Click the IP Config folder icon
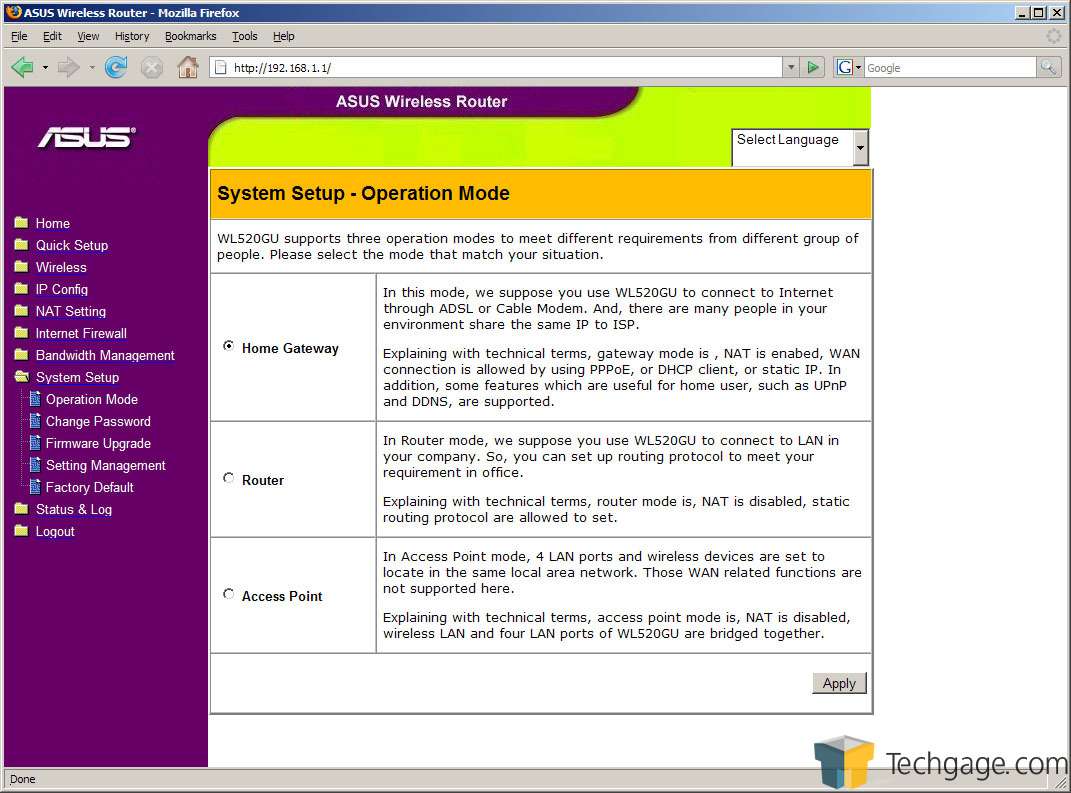 (x=21, y=288)
